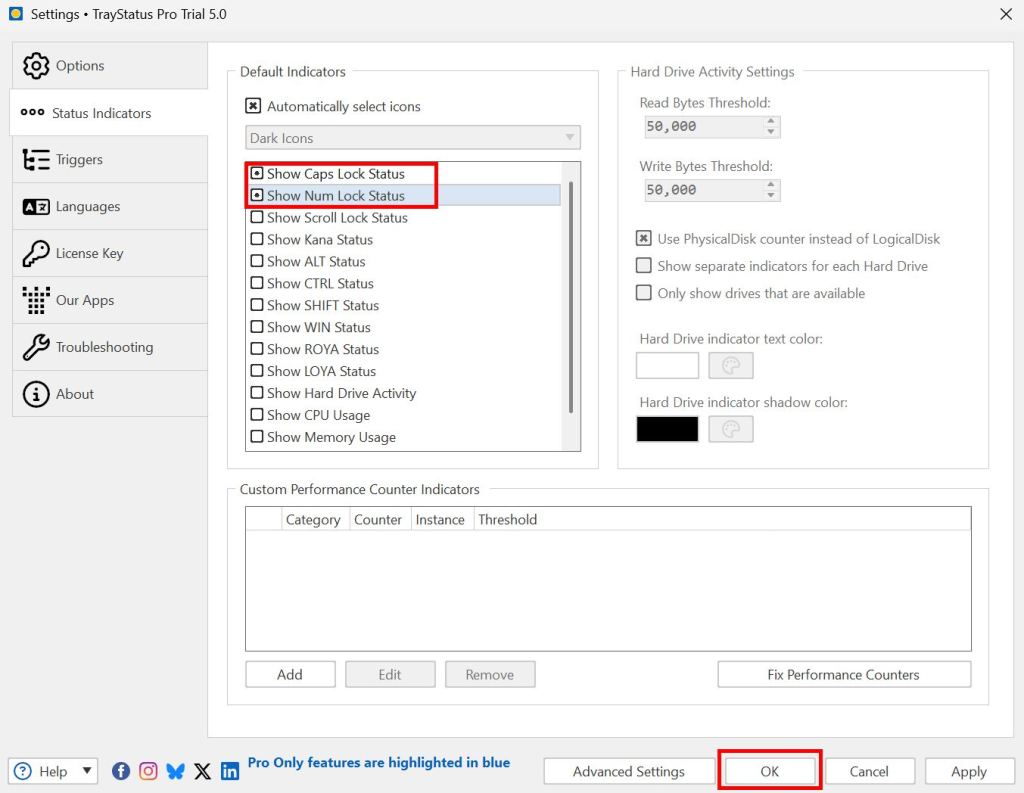This screenshot has width=1024, height=793.
Task: Enable Show LOYA Status checkbox
Action: pos(257,370)
